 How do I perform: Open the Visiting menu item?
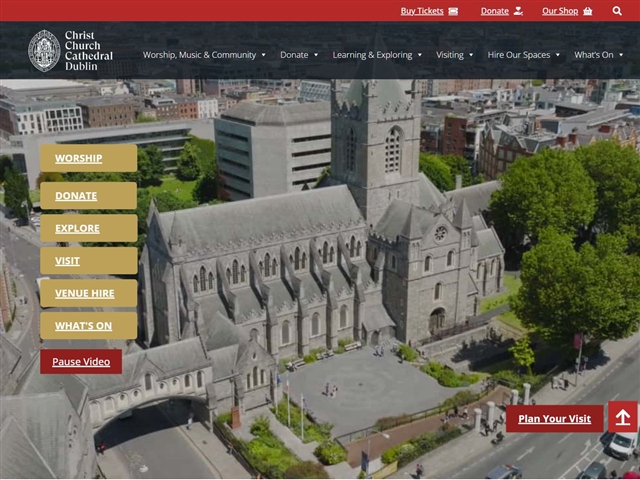coord(449,55)
